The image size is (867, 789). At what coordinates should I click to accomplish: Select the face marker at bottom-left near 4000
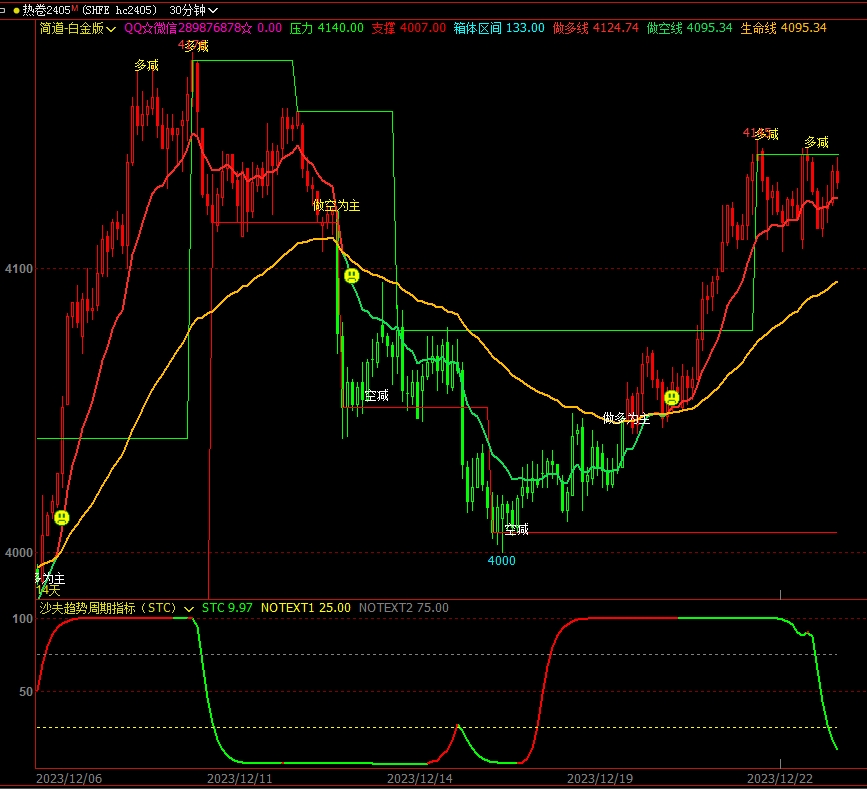pos(62,517)
